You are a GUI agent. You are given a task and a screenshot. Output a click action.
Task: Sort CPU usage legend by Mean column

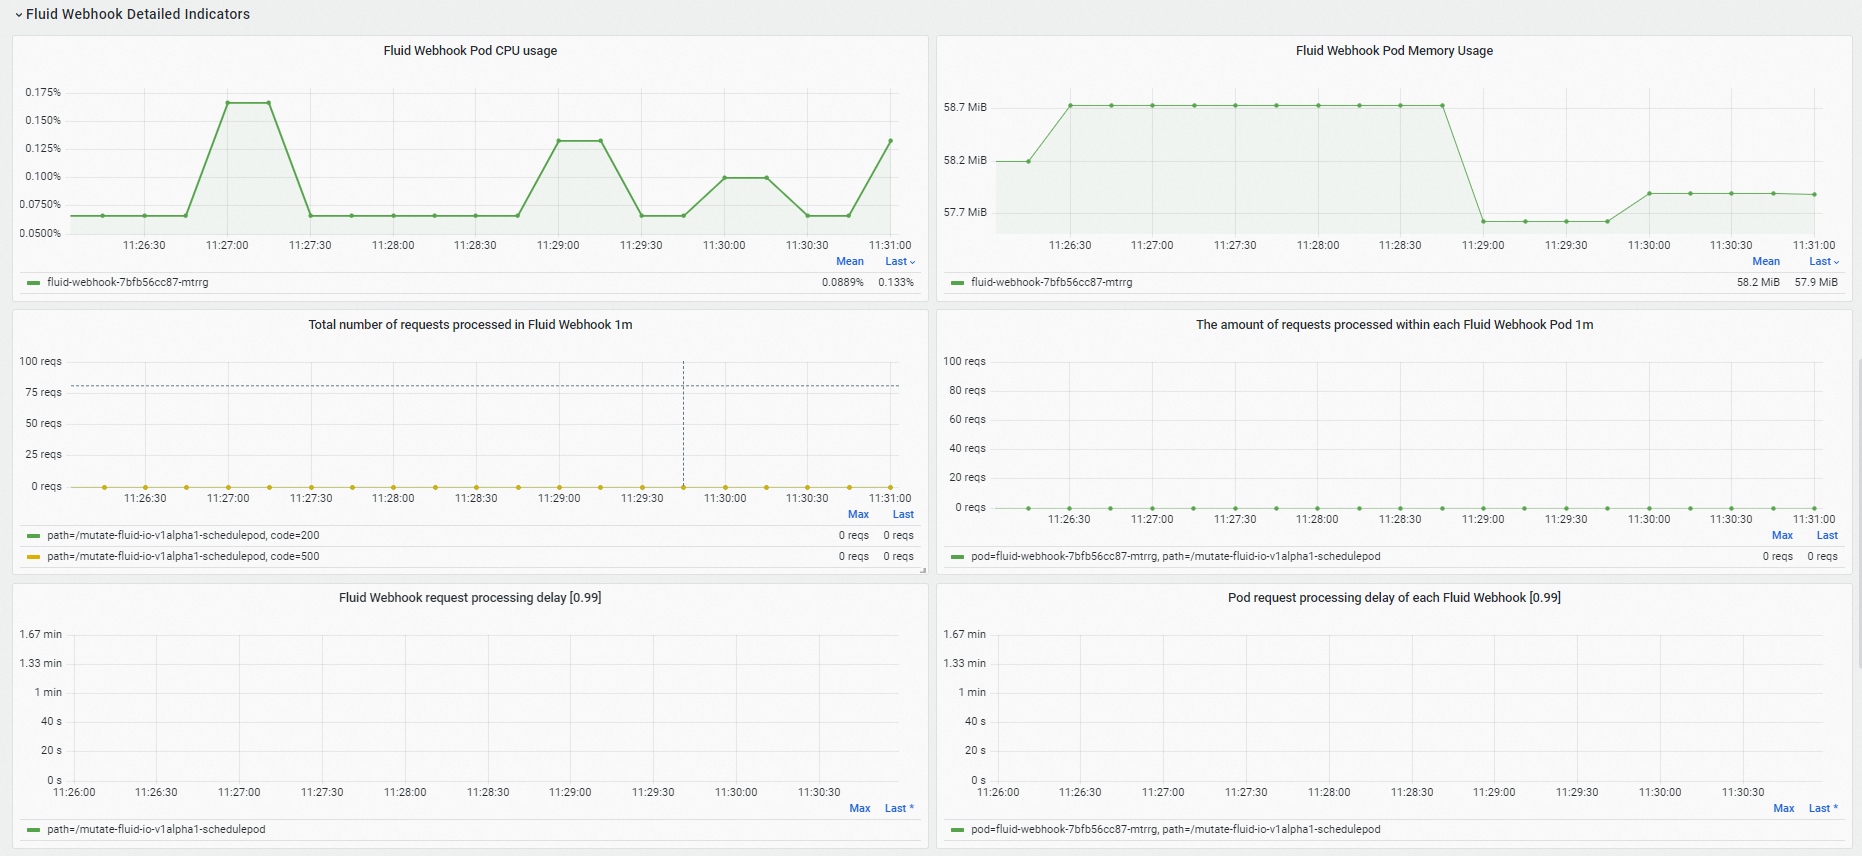tap(850, 262)
